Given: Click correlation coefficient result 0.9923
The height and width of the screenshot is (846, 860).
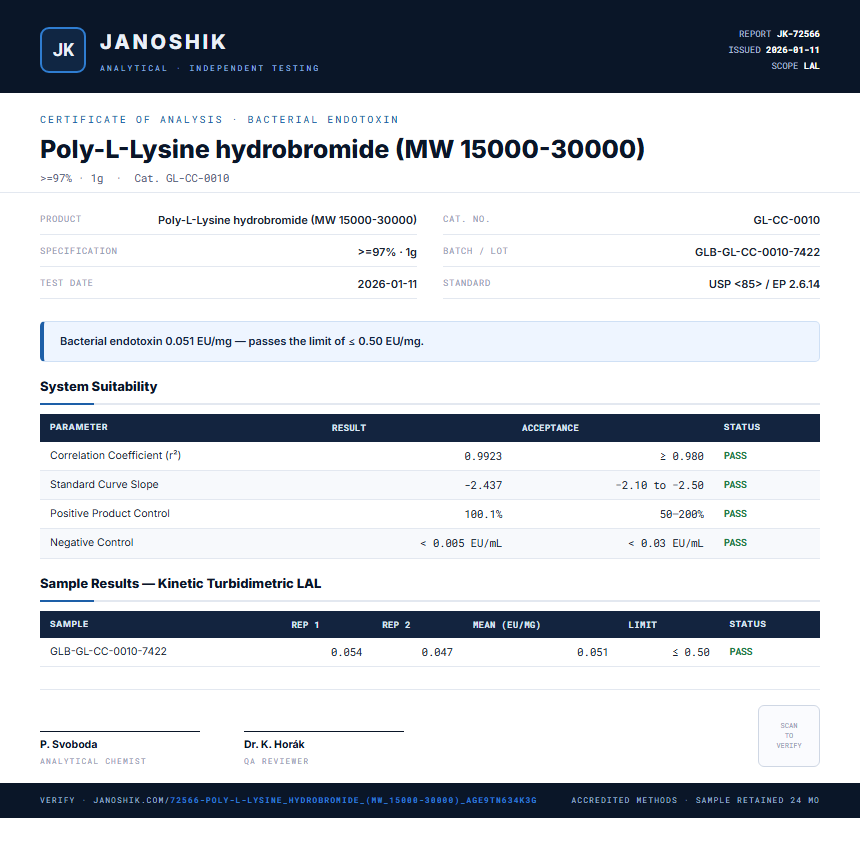Looking at the screenshot, I should pyautogui.click(x=483, y=456).
